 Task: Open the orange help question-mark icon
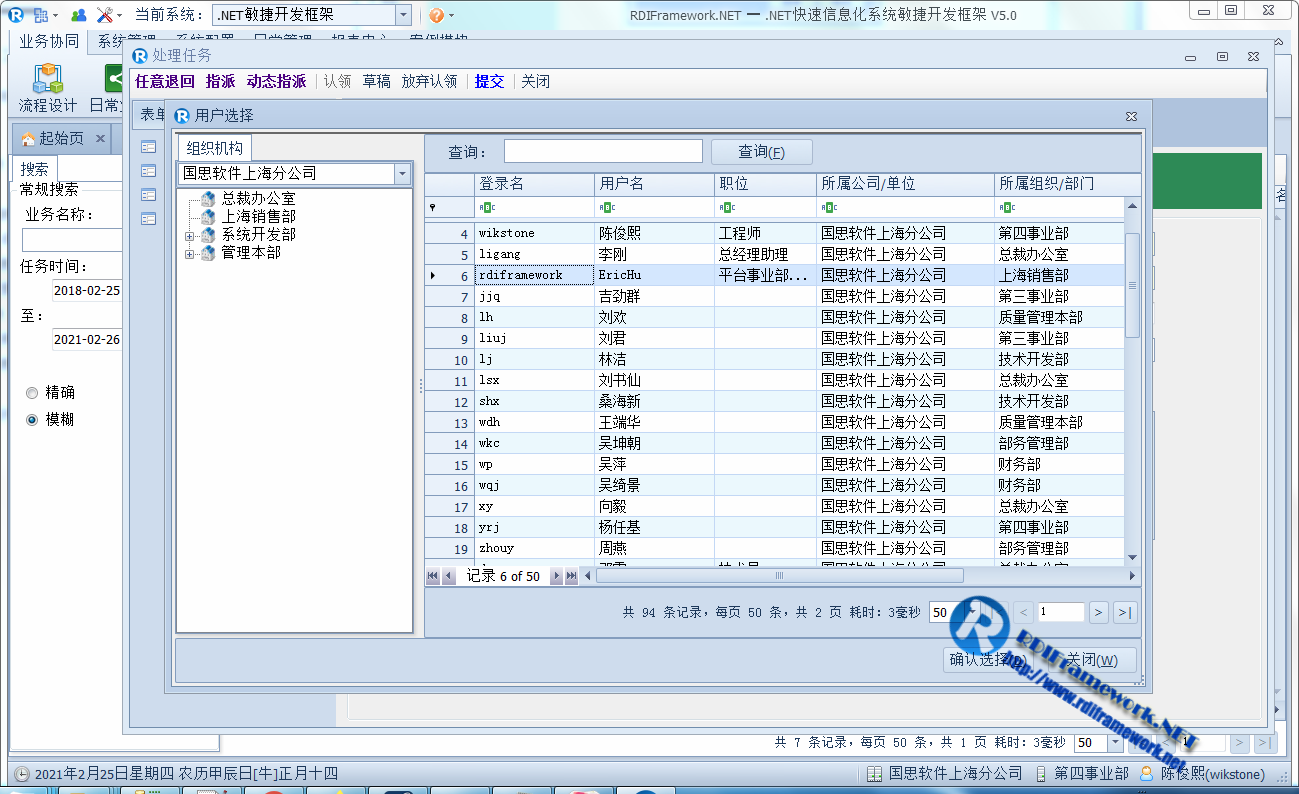(x=436, y=15)
